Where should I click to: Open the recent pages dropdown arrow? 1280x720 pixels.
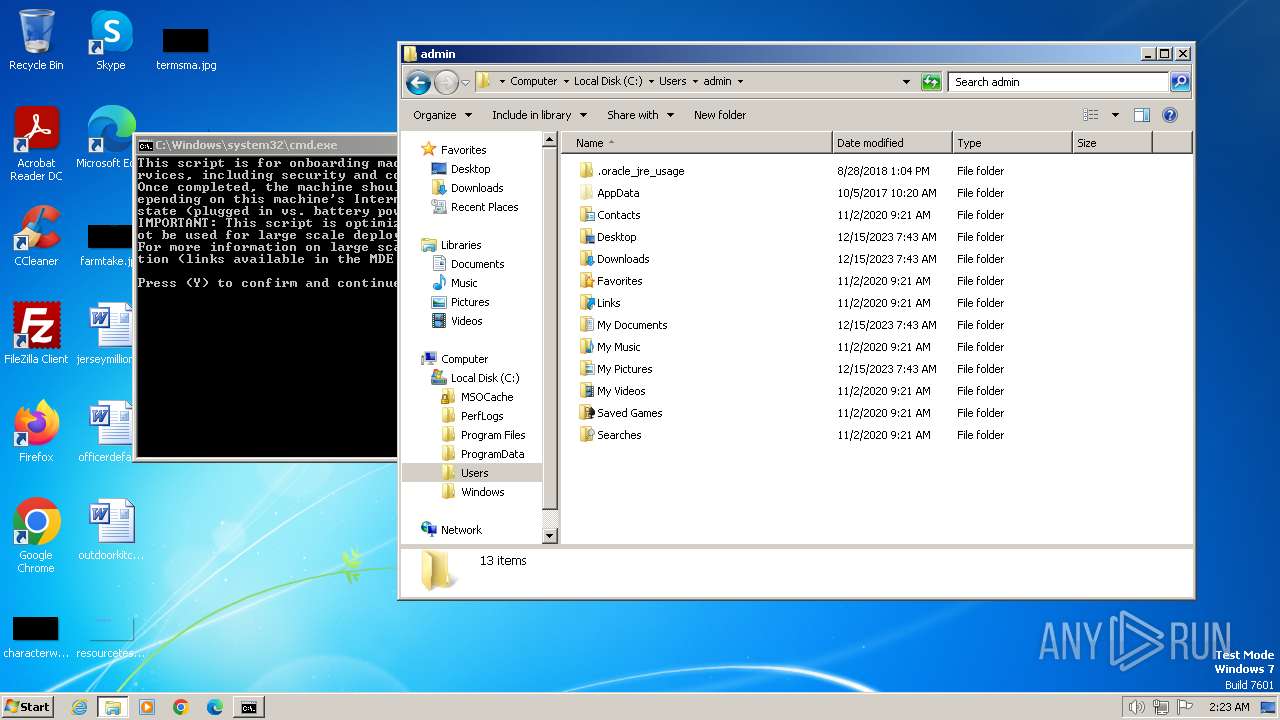465,82
